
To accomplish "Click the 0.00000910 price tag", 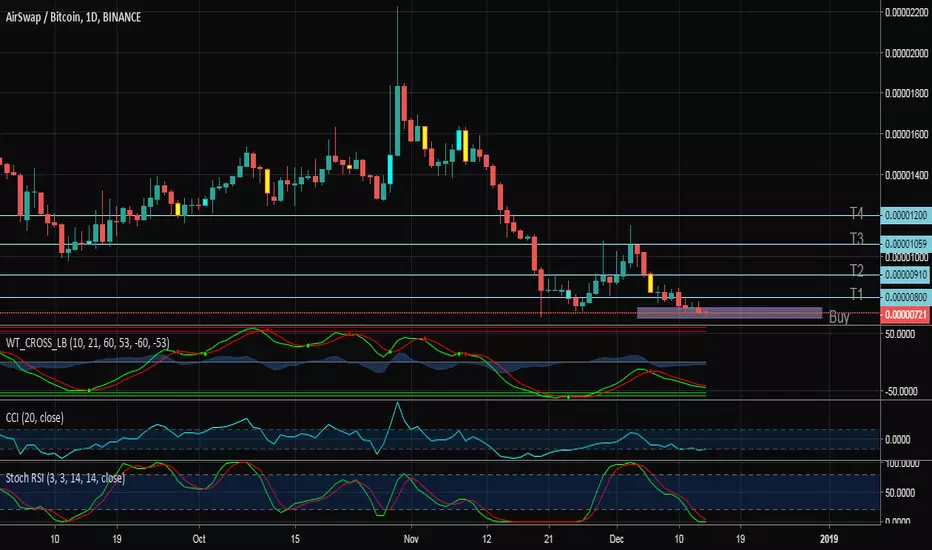I will (x=905, y=275).
